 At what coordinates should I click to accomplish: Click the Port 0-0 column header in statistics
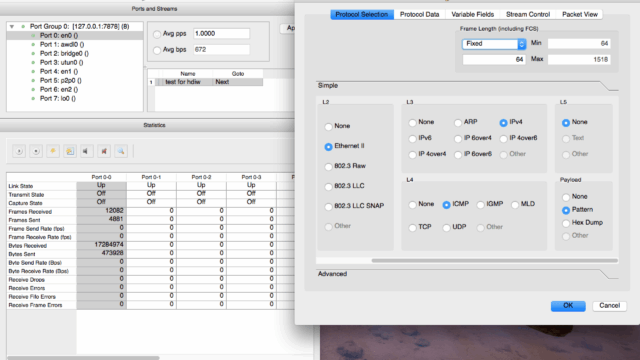point(101,177)
